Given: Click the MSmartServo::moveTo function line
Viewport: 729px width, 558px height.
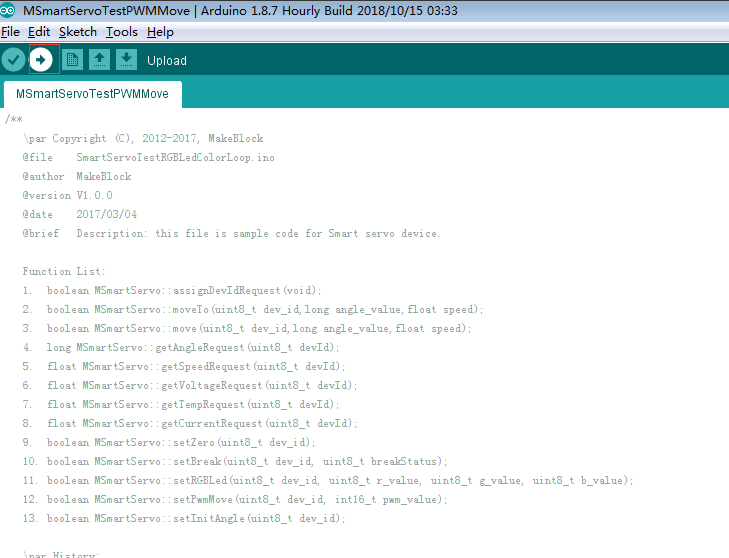Looking at the screenshot, I should (253, 310).
